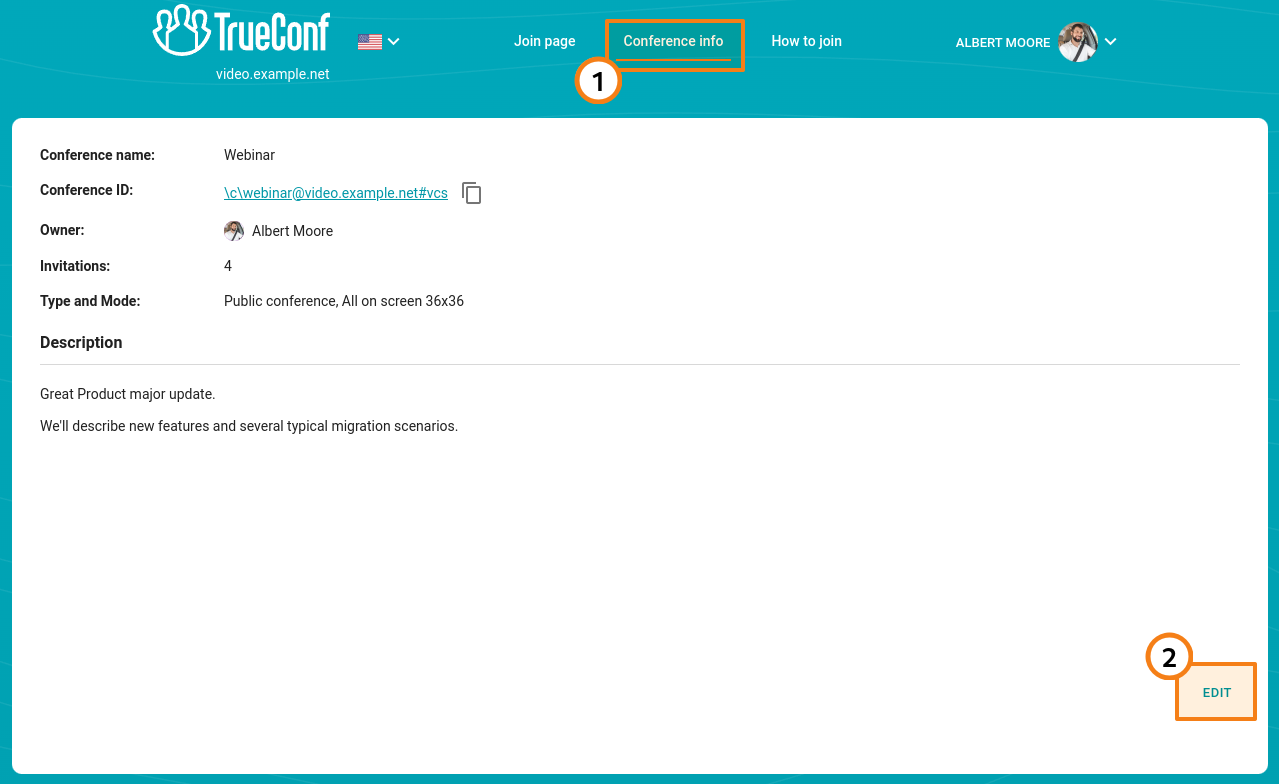This screenshot has height=784, width=1279.
Task: Click the Webinar conference name value
Action: click(249, 155)
